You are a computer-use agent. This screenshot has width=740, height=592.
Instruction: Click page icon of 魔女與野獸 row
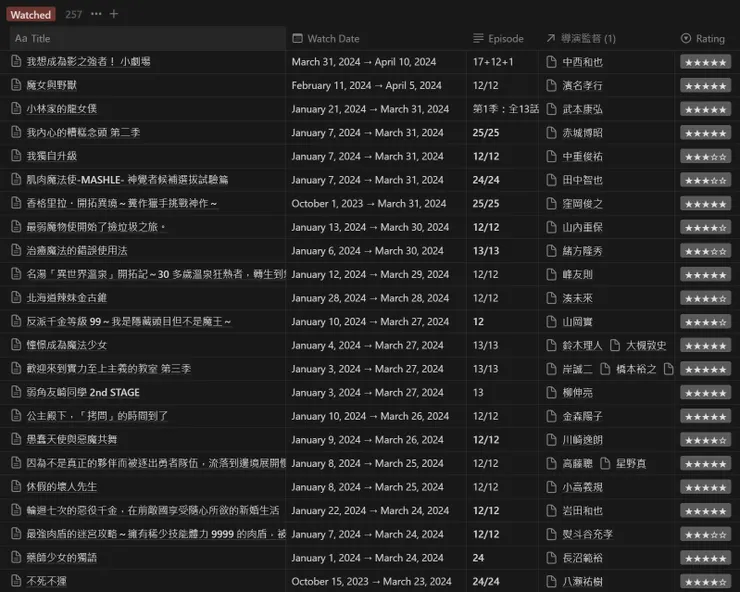pyautogui.click(x=17, y=85)
